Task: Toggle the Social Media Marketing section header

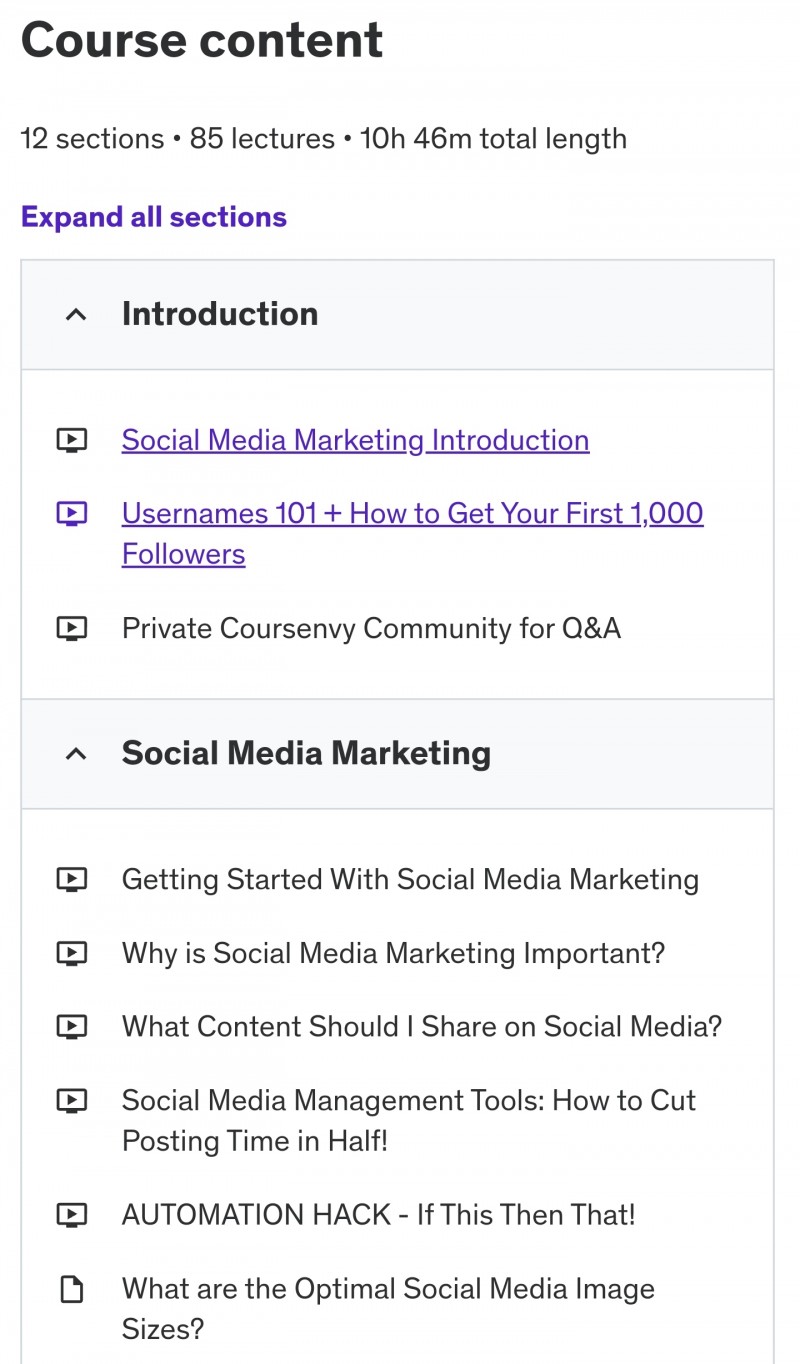Action: (x=397, y=754)
